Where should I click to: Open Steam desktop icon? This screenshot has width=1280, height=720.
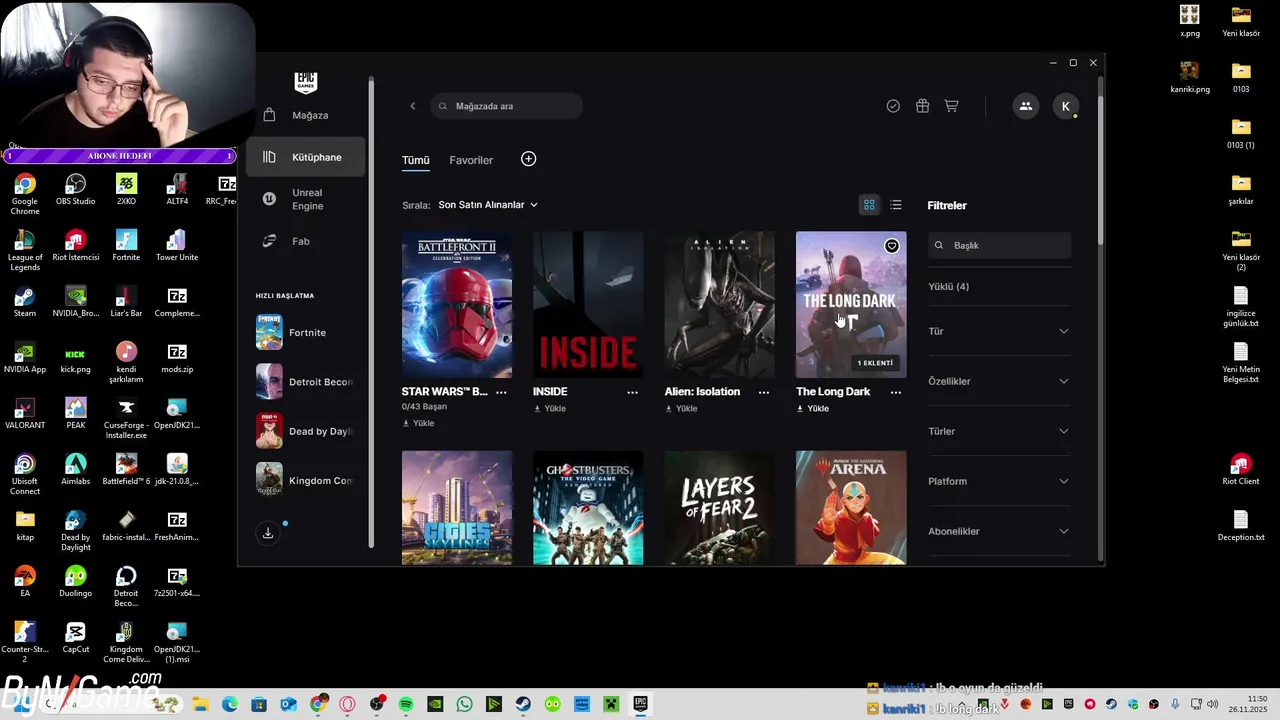tap(25, 301)
